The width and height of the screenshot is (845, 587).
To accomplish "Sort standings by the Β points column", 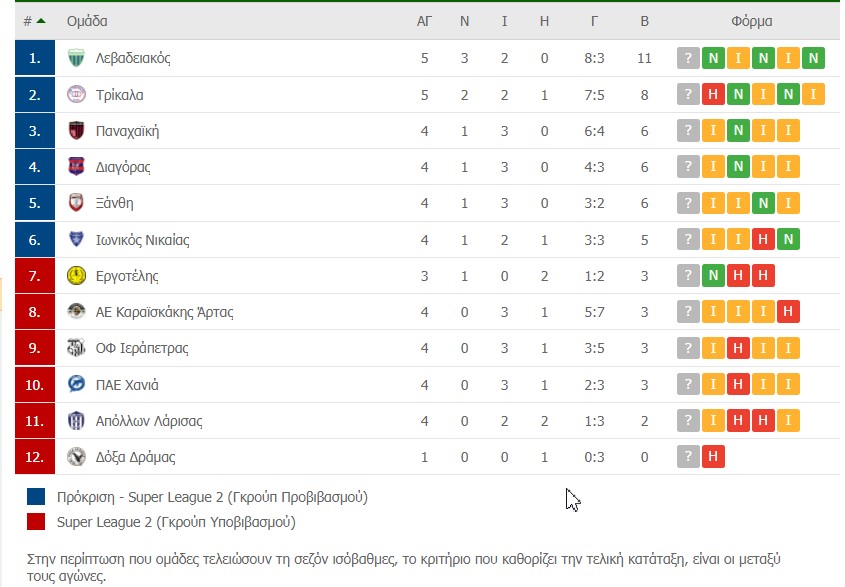I will coord(644,21).
